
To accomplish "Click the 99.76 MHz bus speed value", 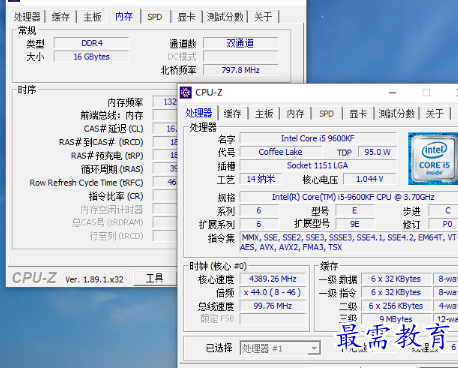I will pyautogui.click(x=273, y=306).
